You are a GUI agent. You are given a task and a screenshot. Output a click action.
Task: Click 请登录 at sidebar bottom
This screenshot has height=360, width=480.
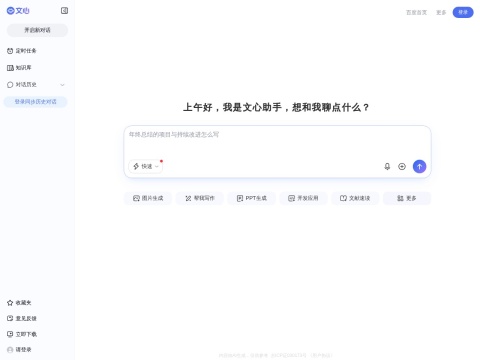(x=19, y=350)
